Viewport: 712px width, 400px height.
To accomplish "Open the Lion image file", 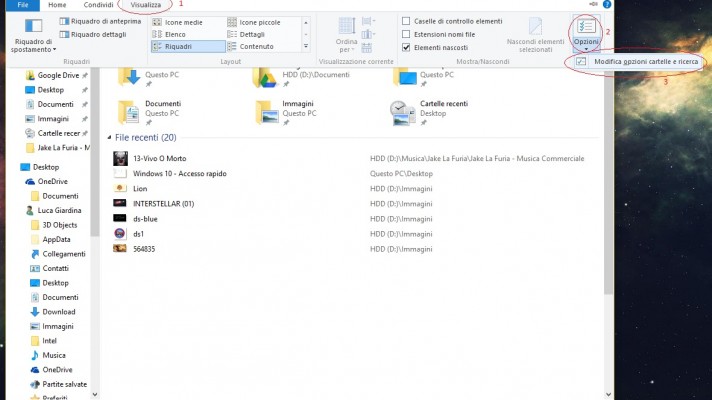I will coord(140,188).
